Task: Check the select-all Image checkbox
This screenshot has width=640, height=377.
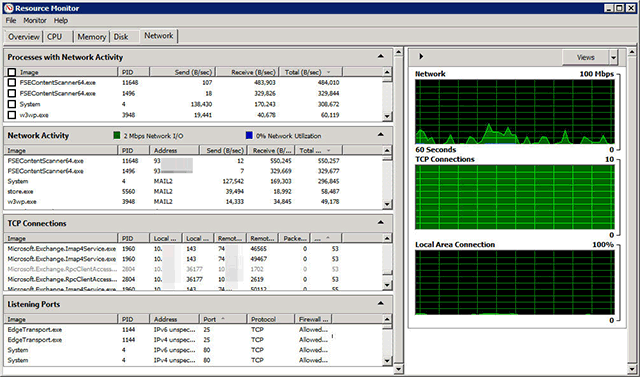Action: pyautogui.click(x=12, y=72)
